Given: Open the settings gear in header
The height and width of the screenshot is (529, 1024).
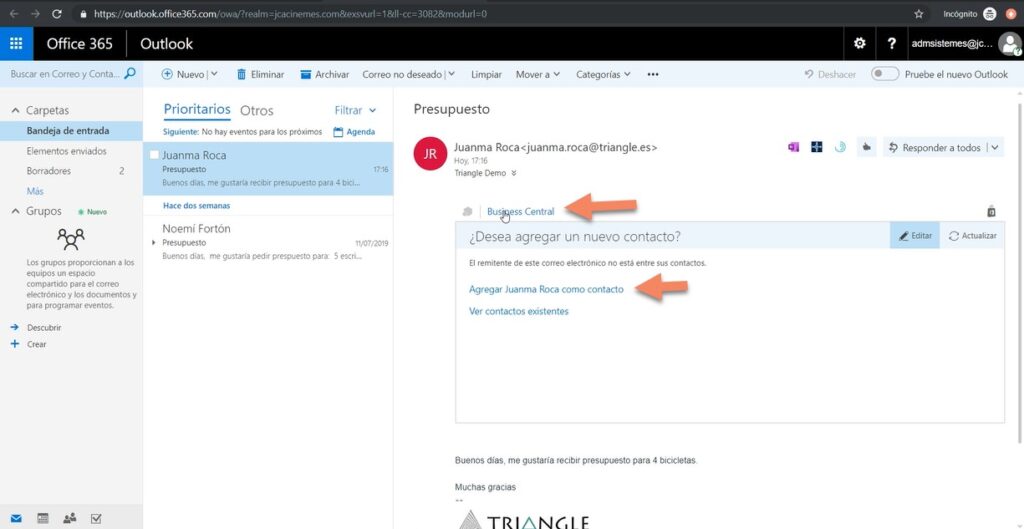Looking at the screenshot, I should pyautogui.click(x=859, y=44).
